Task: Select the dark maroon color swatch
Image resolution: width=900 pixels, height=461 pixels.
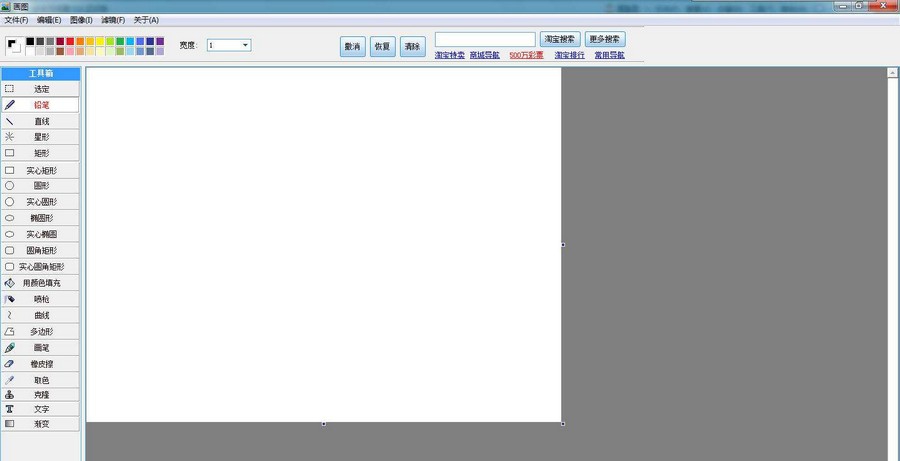Action: (60, 41)
